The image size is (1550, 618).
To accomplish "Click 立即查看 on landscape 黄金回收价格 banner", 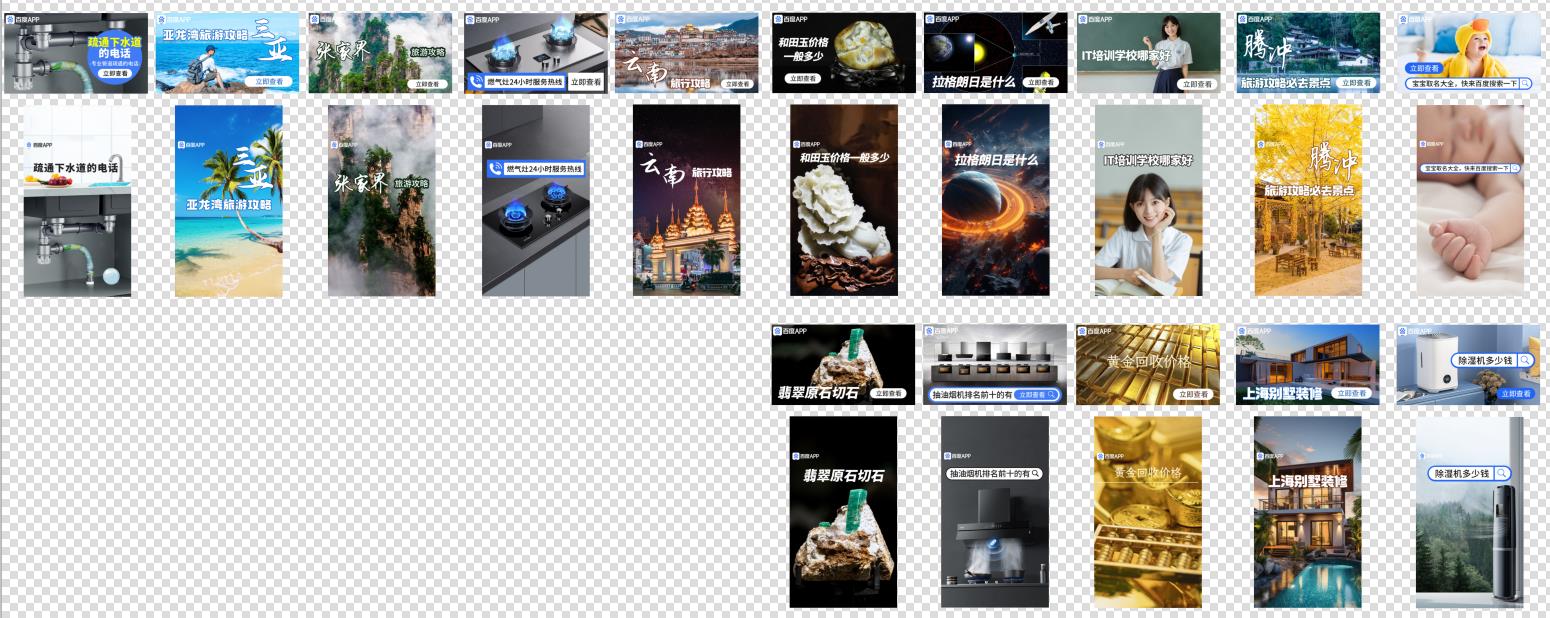I will 1193,395.
